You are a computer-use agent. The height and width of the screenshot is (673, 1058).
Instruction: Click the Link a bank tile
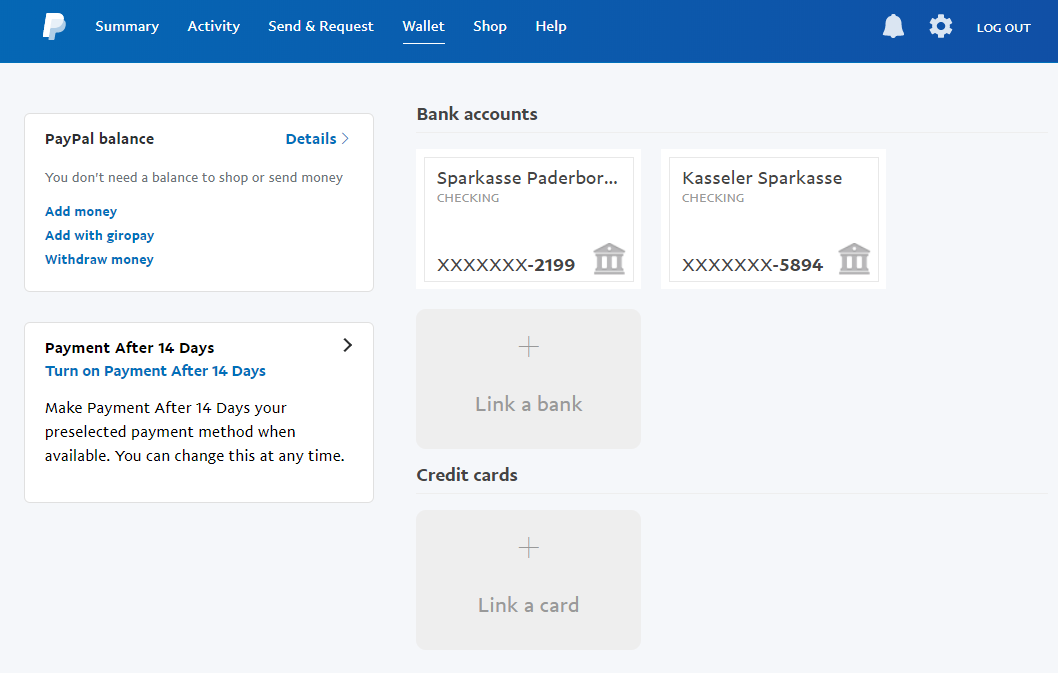point(528,379)
